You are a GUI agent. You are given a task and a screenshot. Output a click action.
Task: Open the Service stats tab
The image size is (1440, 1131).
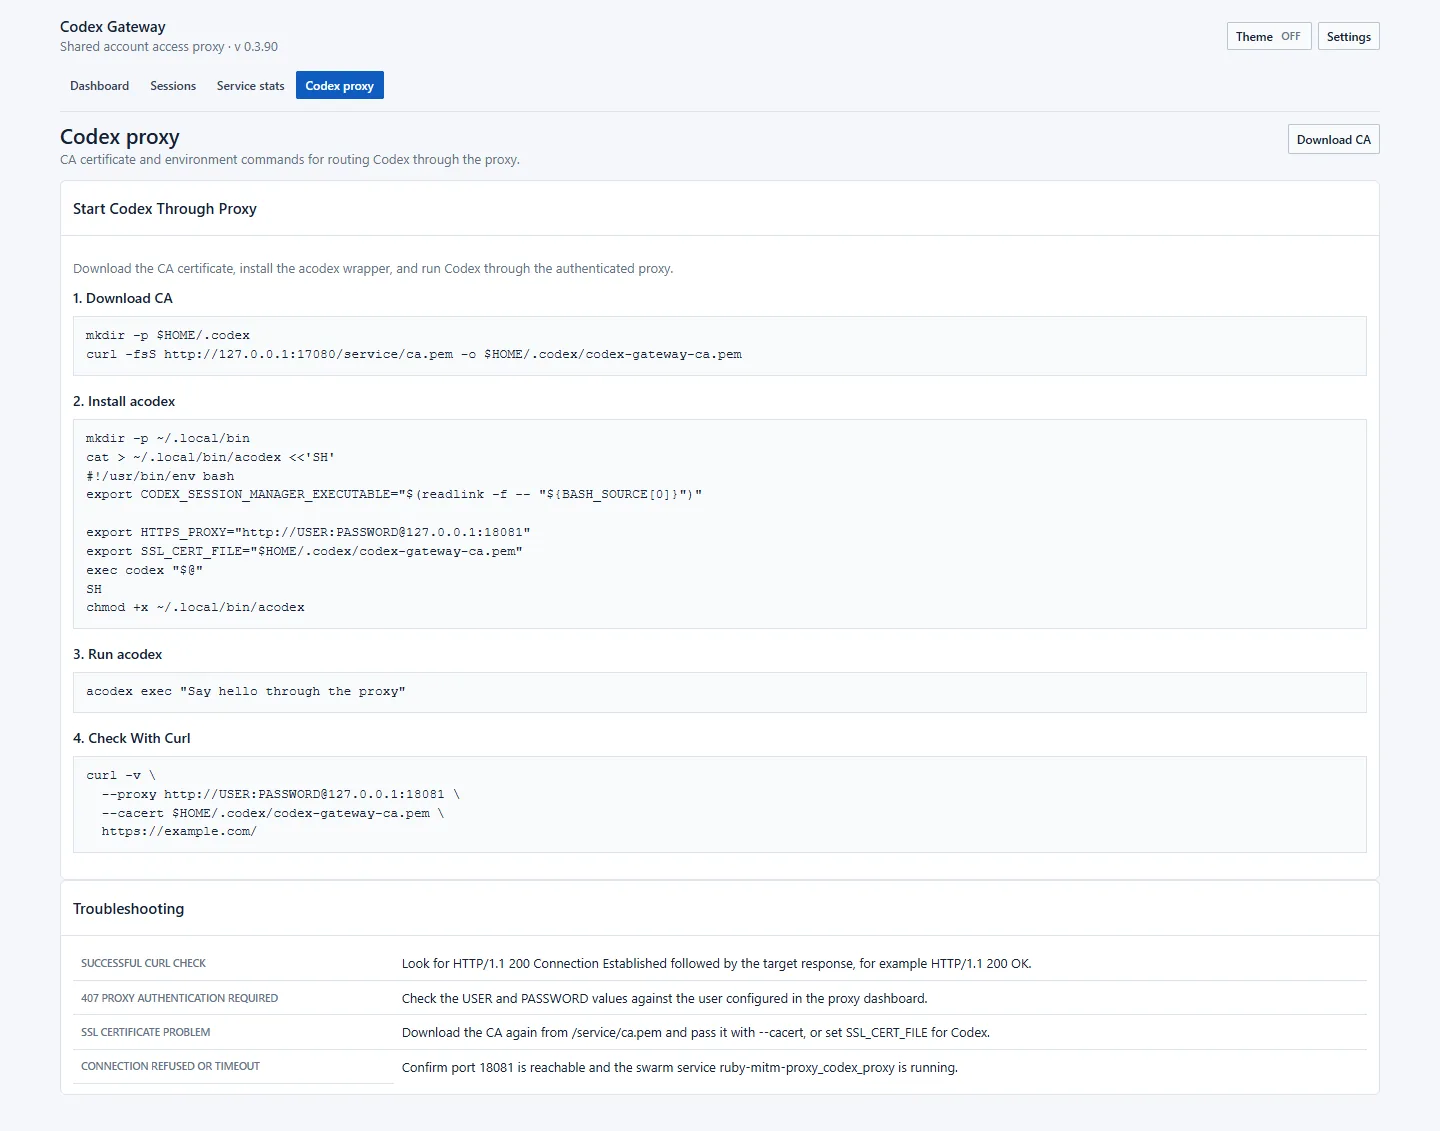pos(250,86)
